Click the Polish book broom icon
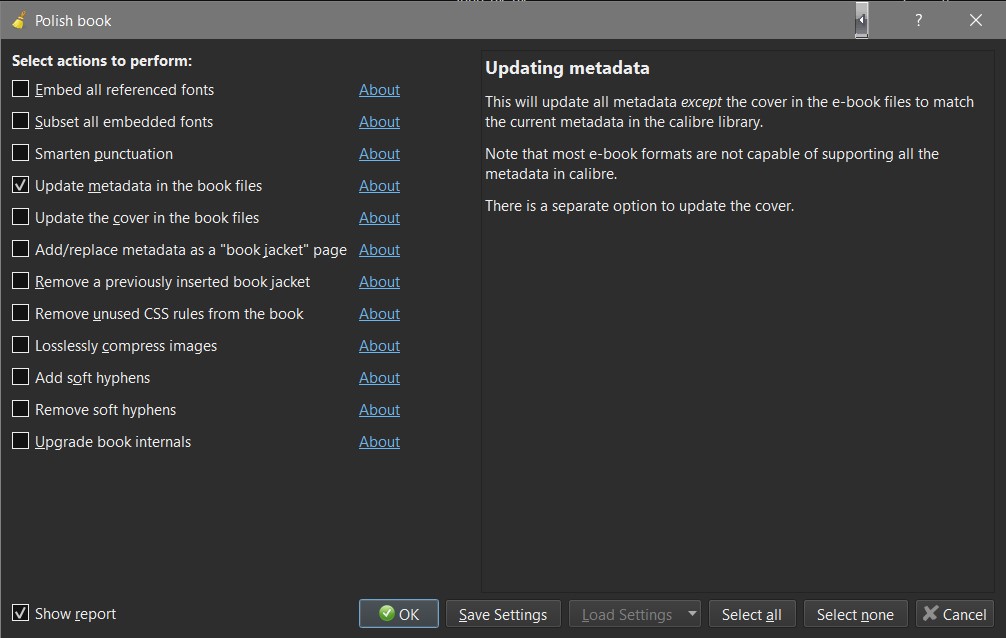The width and height of the screenshot is (1006, 638). [x=18, y=20]
